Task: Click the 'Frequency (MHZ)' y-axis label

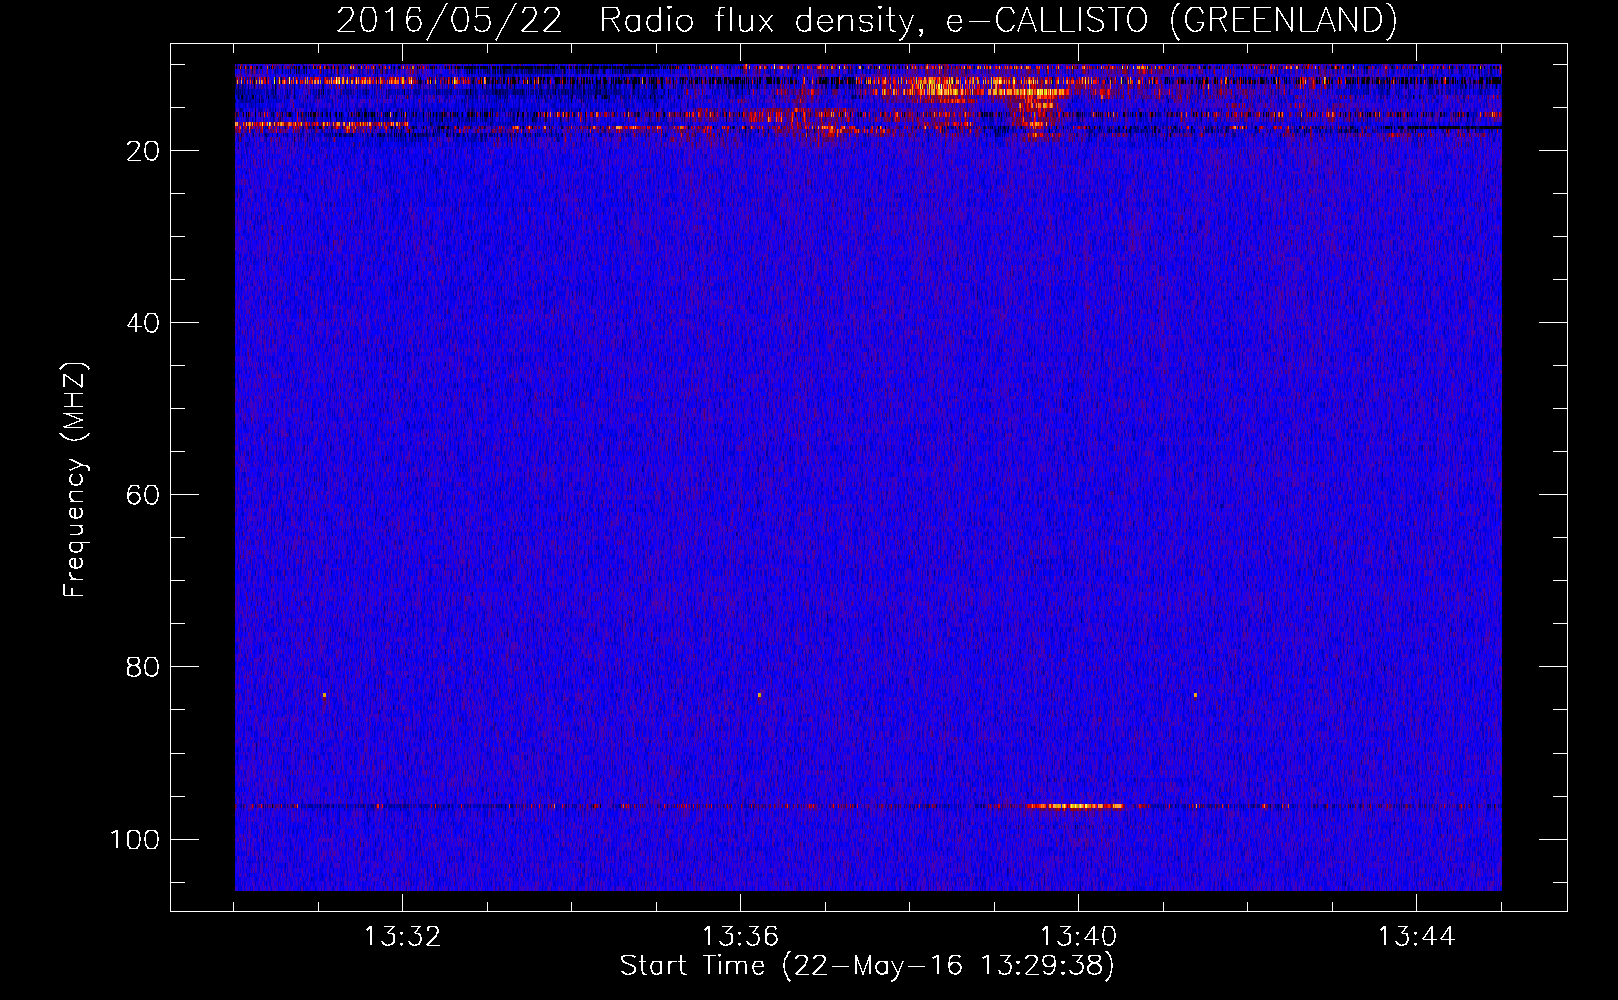Action: (75, 480)
